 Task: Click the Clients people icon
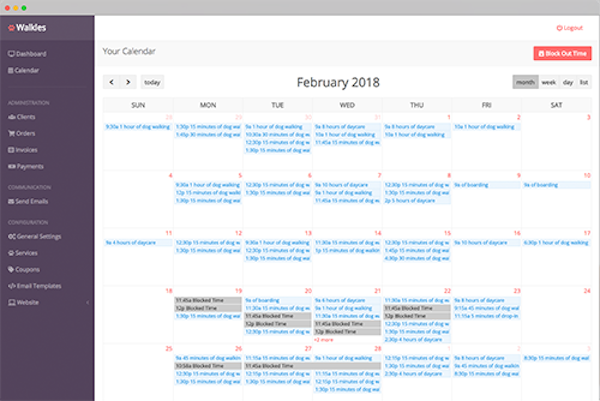(11, 117)
